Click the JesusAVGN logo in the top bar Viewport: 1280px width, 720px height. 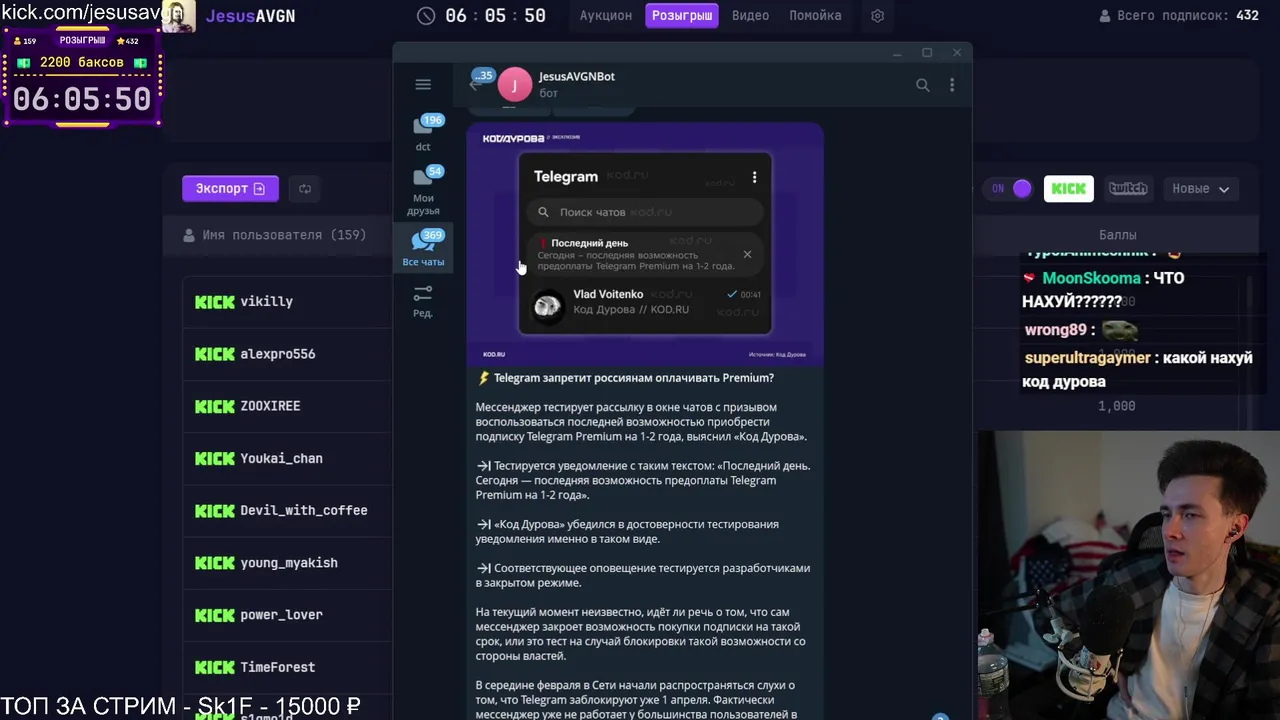[x=250, y=15]
